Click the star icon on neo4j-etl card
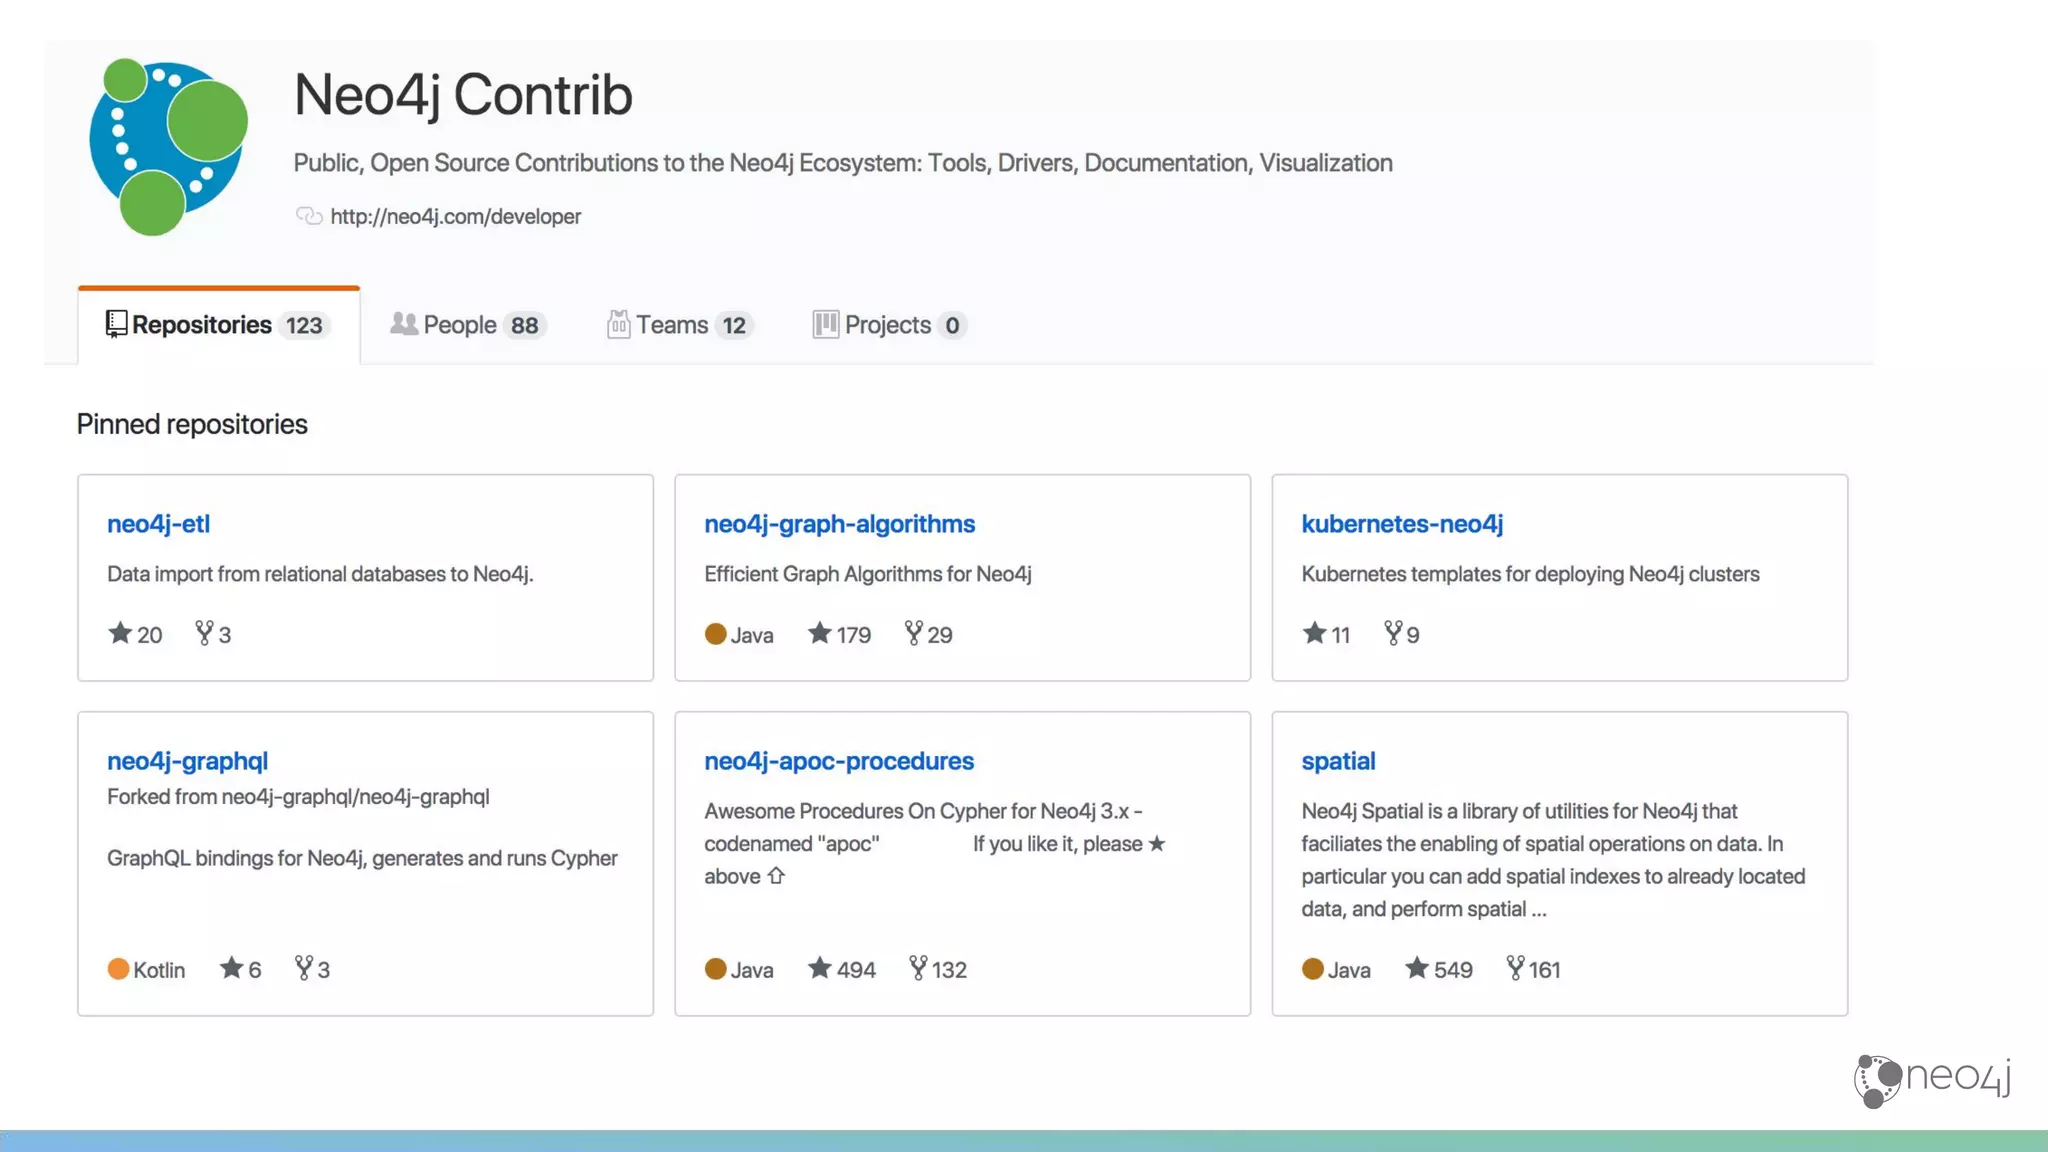Viewport: 2048px width, 1152px height. [120, 633]
